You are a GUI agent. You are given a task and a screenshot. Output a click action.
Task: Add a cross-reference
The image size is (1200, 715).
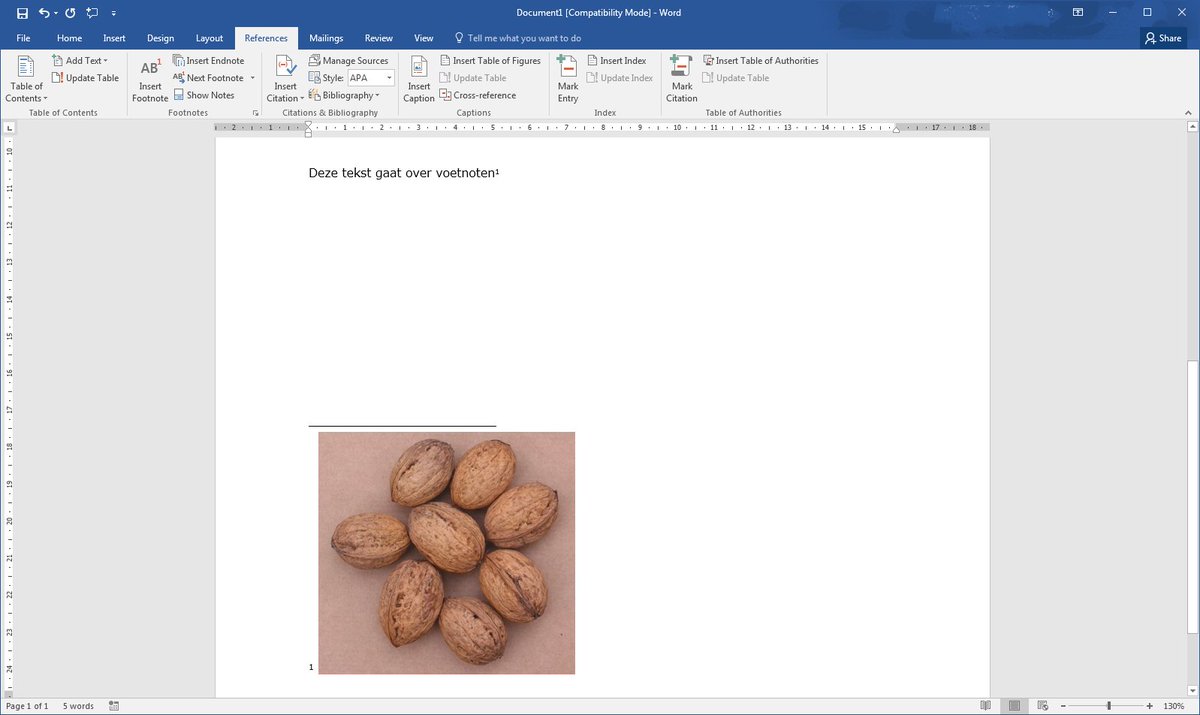point(478,95)
